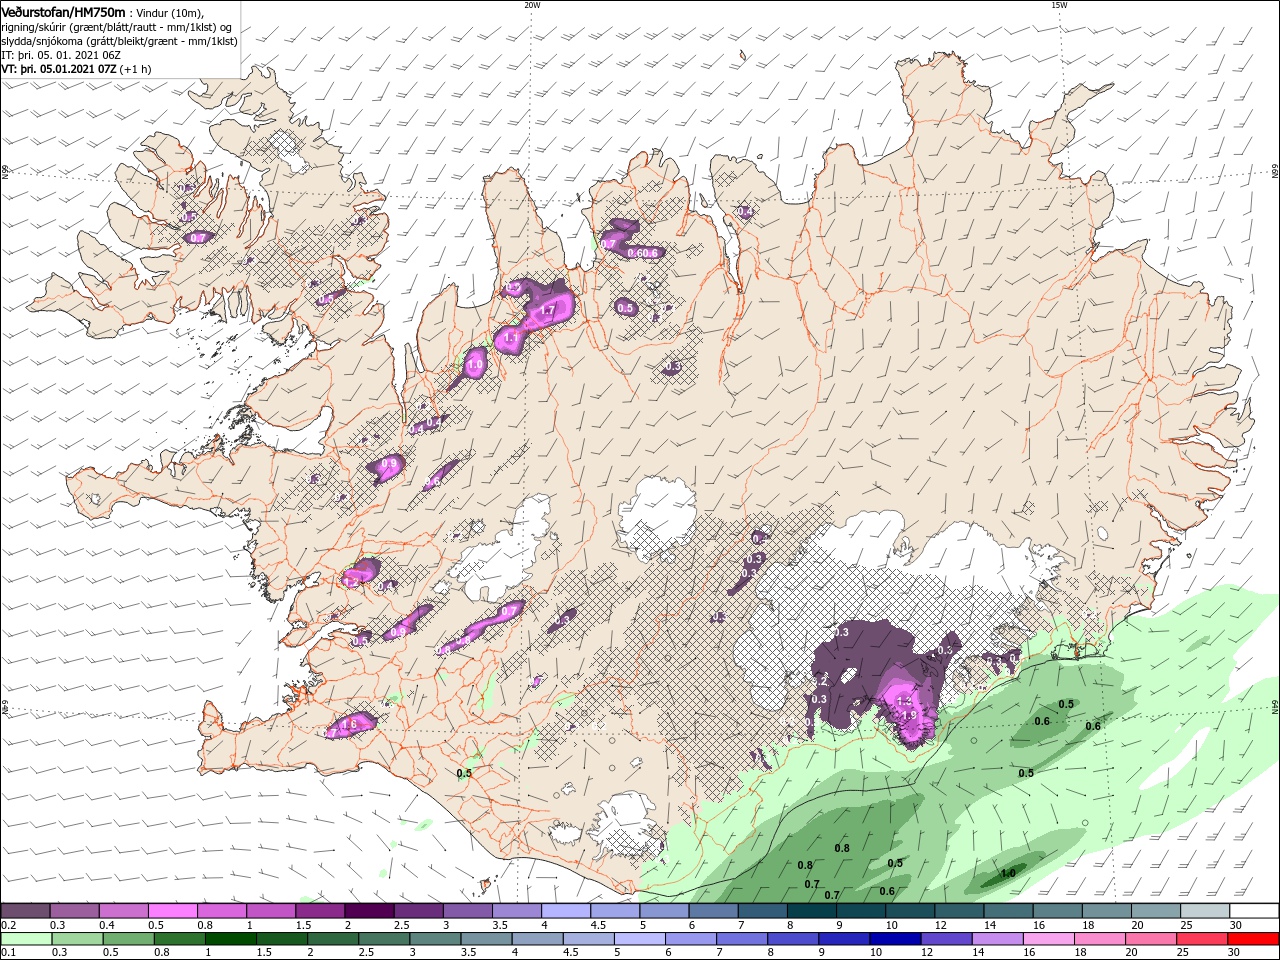The width and height of the screenshot is (1280, 960).
Task: Pick the bottom-row legend swatch between 20 and 25
Action: (1149, 939)
